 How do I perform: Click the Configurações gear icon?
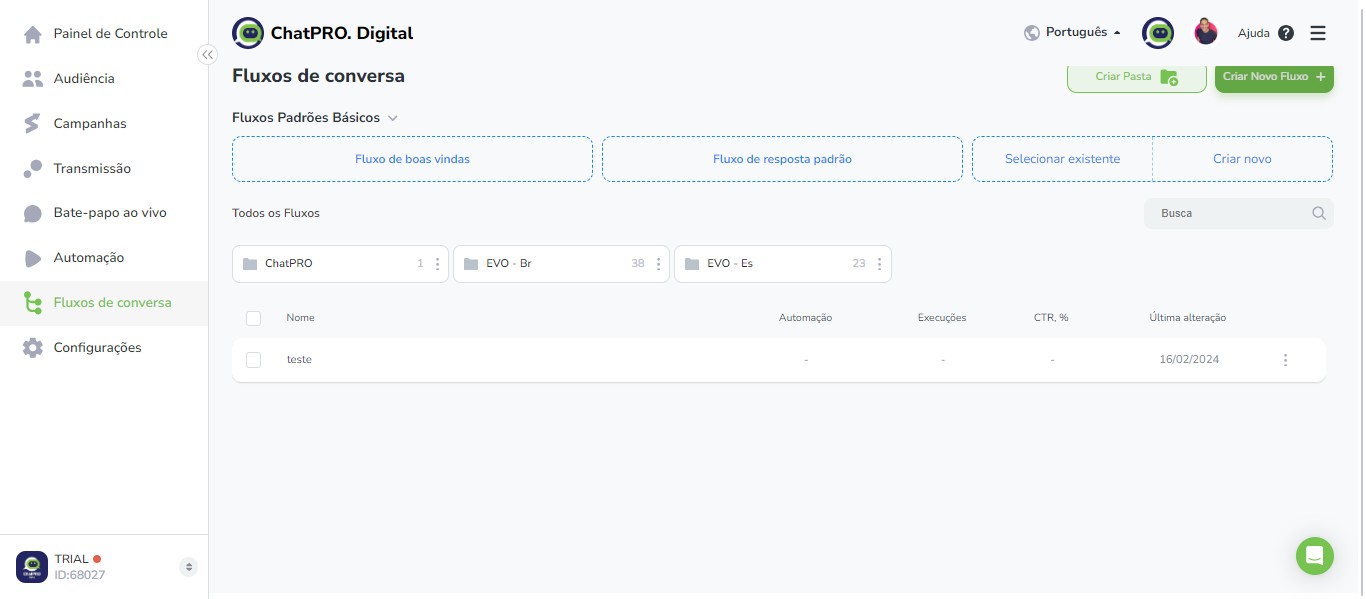(33, 348)
